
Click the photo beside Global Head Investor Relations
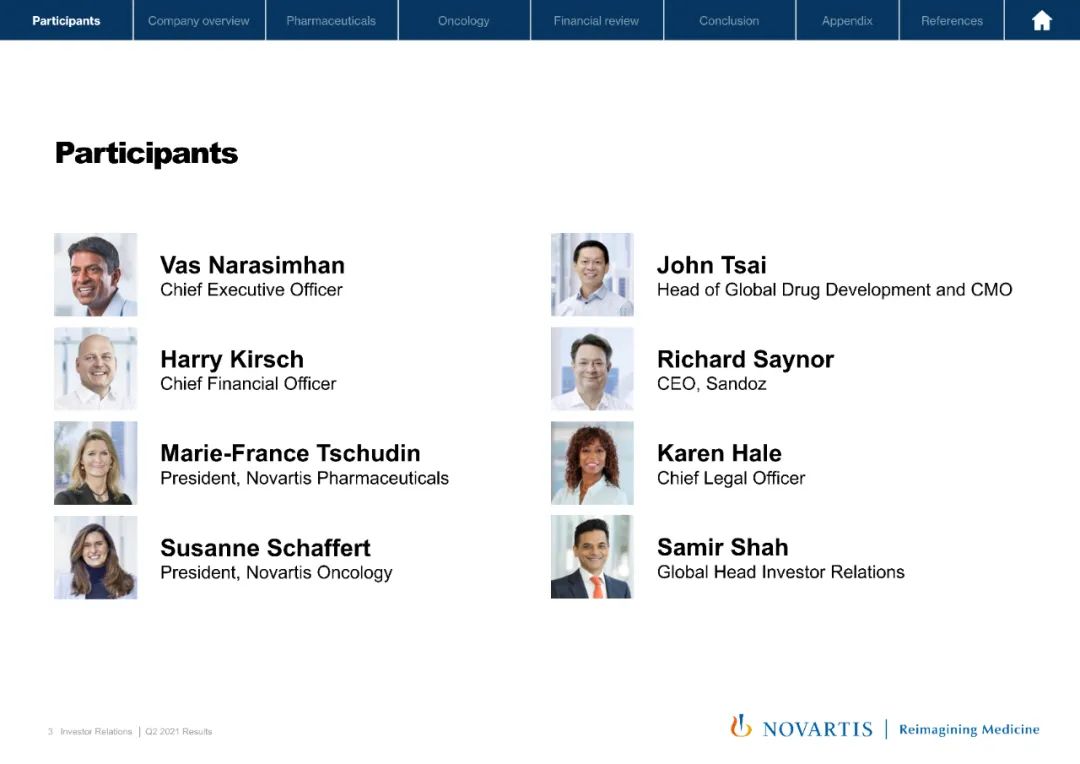pos(592,557)
